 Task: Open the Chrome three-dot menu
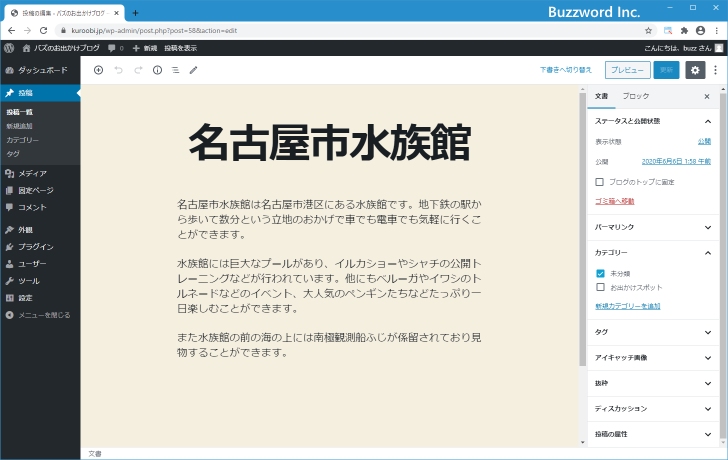pos(717,31)
